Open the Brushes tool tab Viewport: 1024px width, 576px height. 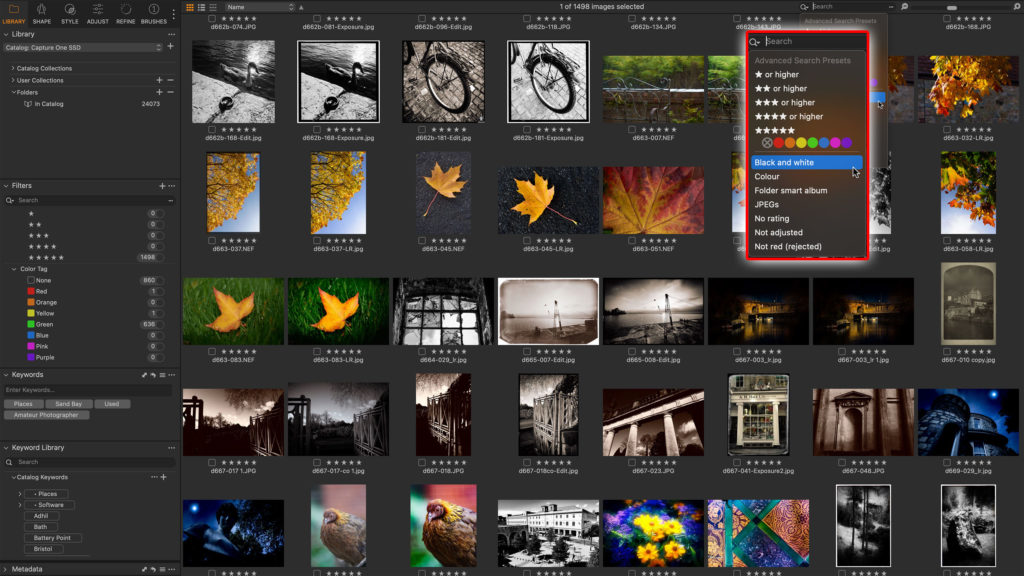[153, 13]
